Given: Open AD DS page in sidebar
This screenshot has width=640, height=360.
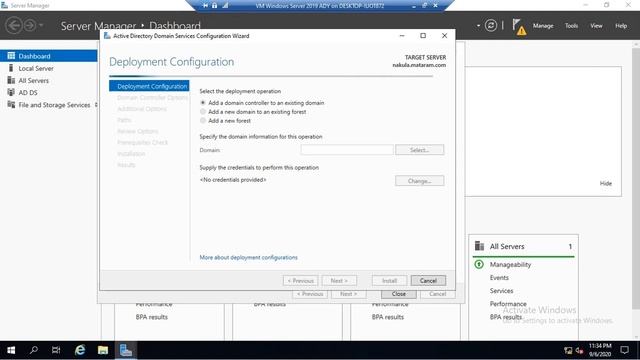Looking at the screenshot, I should [x=28, y=93].
